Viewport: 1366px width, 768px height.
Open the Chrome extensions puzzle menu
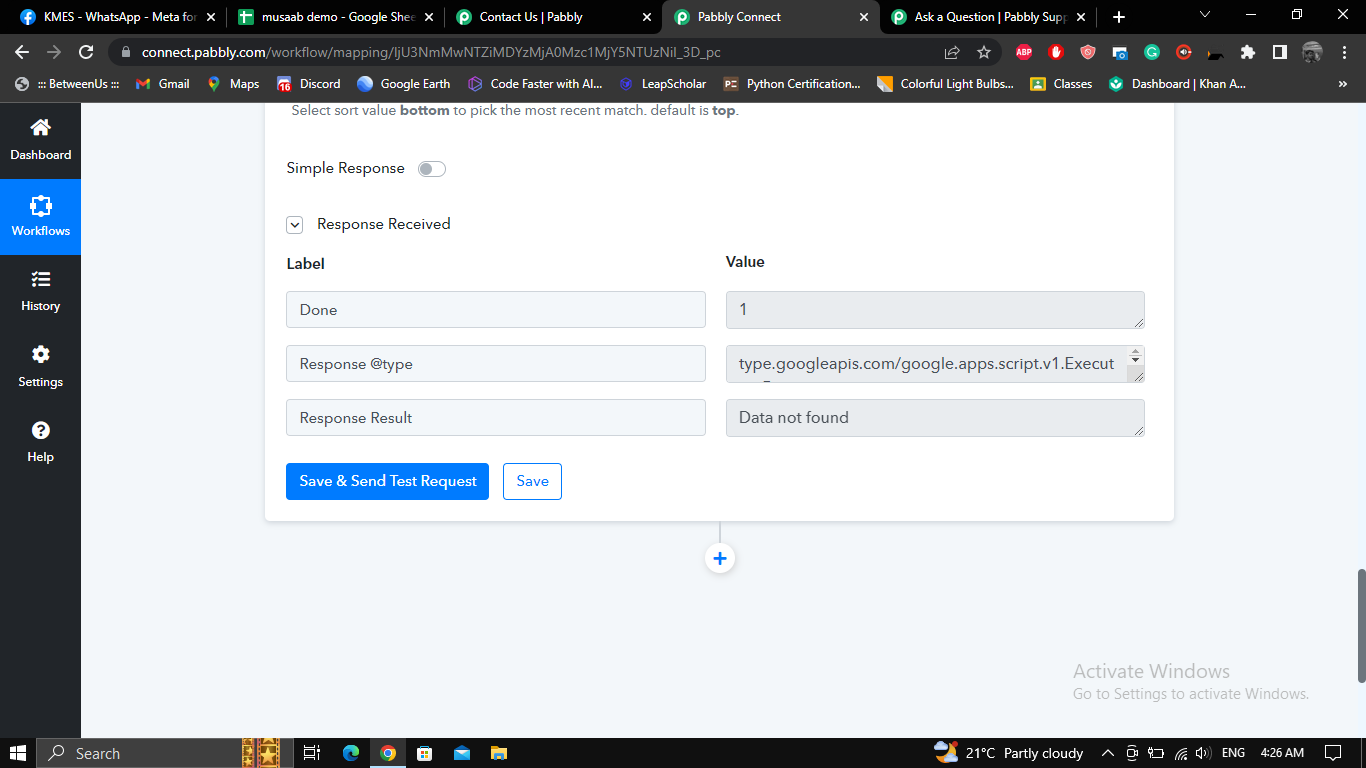(x=1247, y=52)
